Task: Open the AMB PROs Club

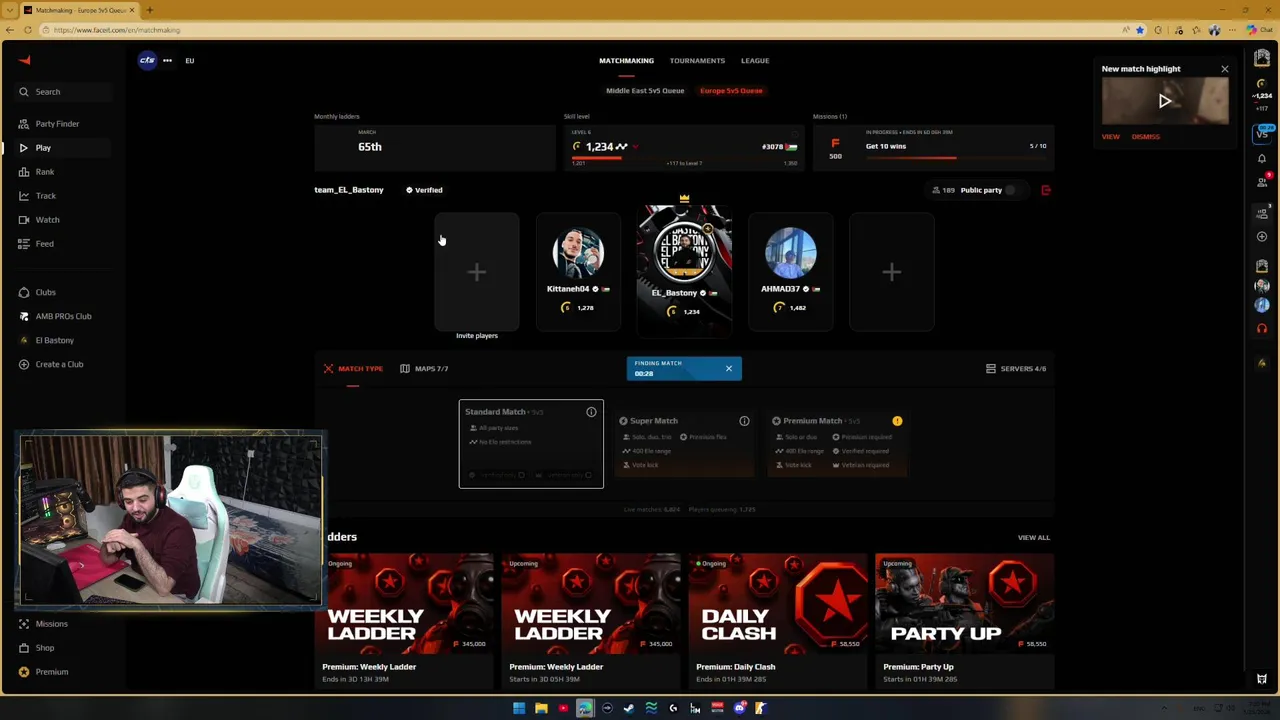Action: click(x=63, y=316)
